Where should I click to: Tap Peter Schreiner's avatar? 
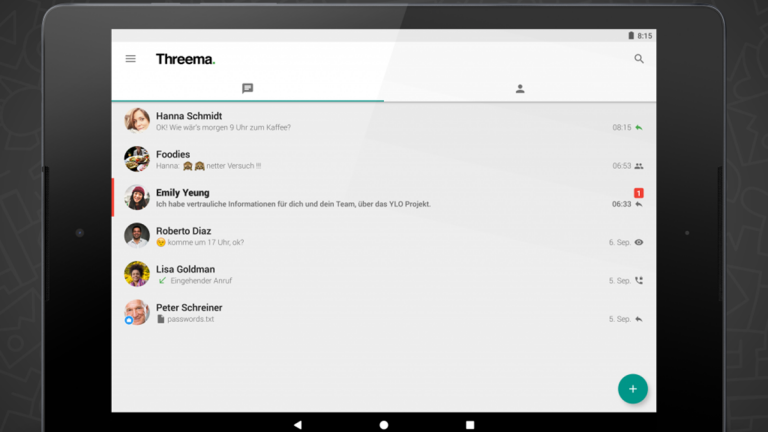click(137, 312)
